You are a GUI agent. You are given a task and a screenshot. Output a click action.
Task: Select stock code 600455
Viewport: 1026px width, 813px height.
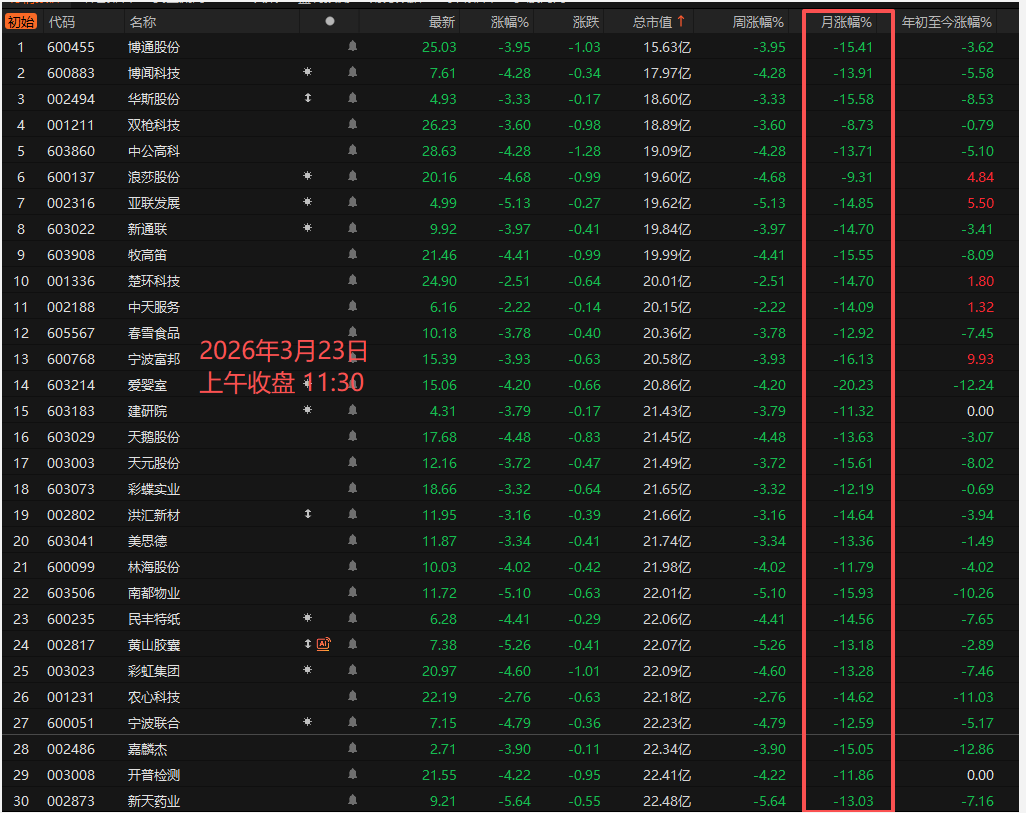tap(71, 47)
